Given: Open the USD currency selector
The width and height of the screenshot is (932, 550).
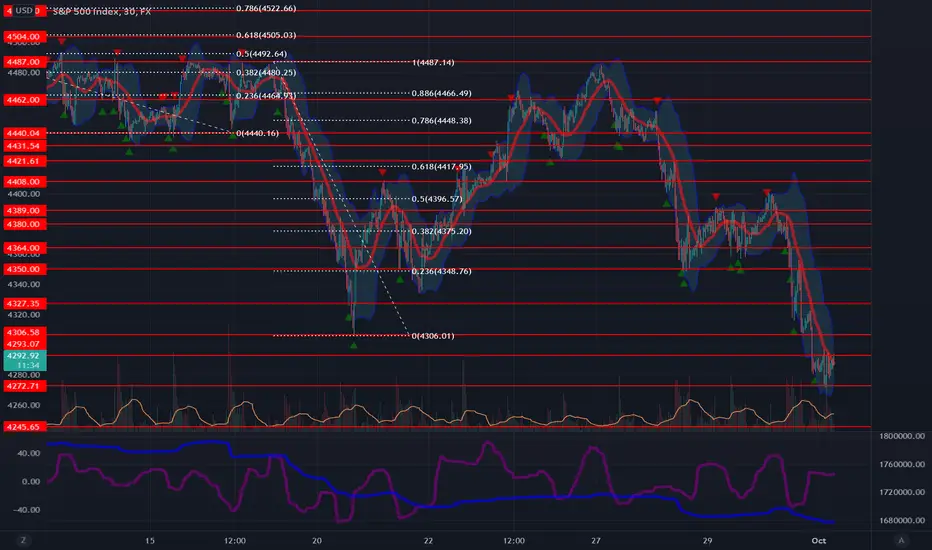Looking at the screenshot, I should click(x=24, y=10).
